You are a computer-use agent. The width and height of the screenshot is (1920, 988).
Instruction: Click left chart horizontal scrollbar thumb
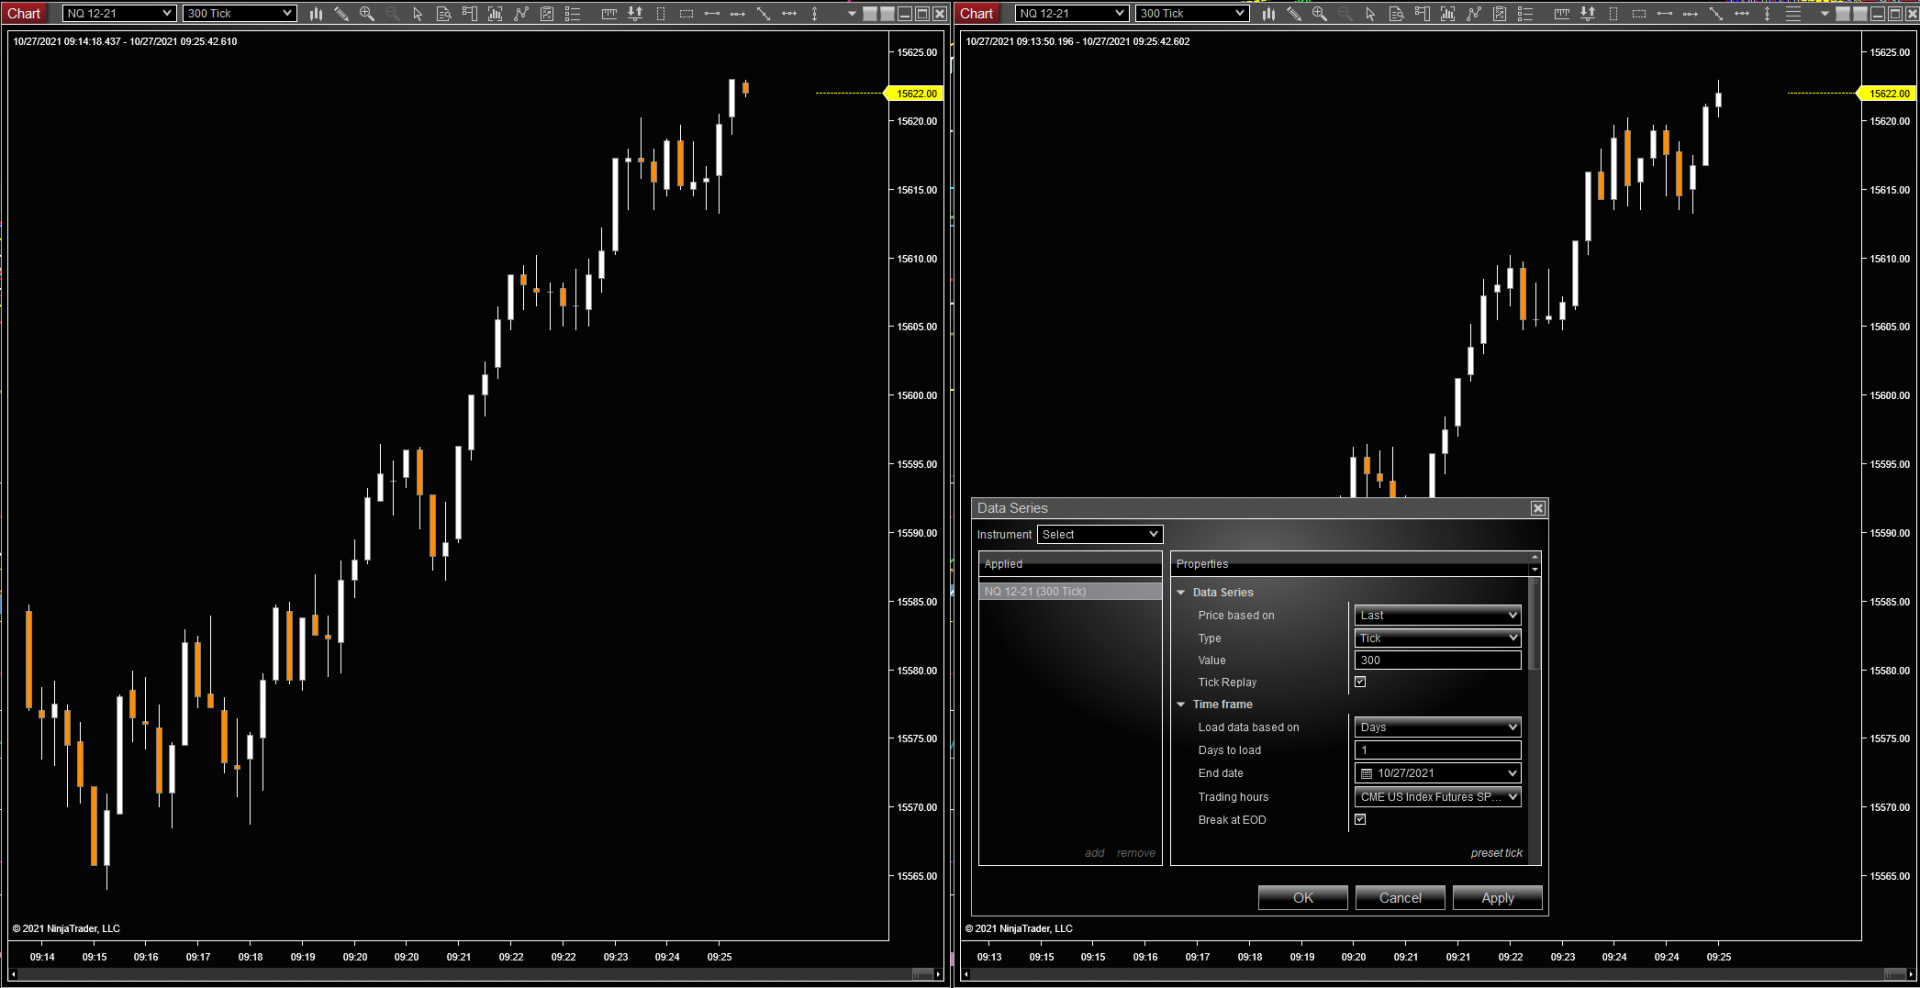pyautogui.click(x=922, y=974)
